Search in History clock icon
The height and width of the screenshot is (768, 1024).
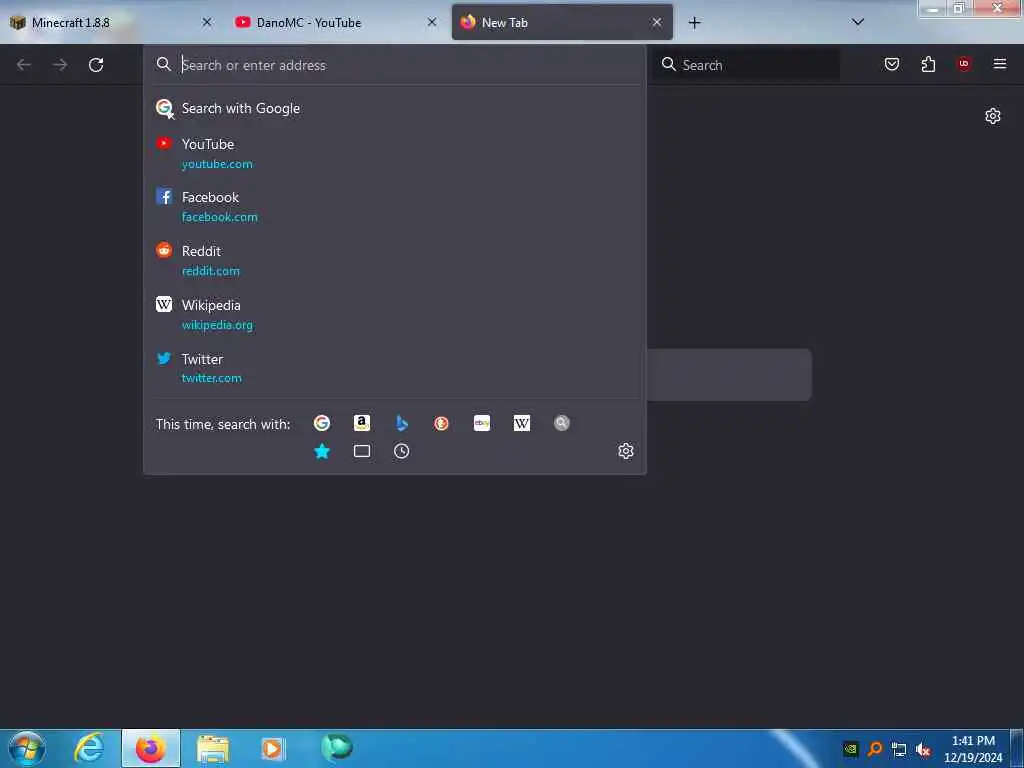402,451
